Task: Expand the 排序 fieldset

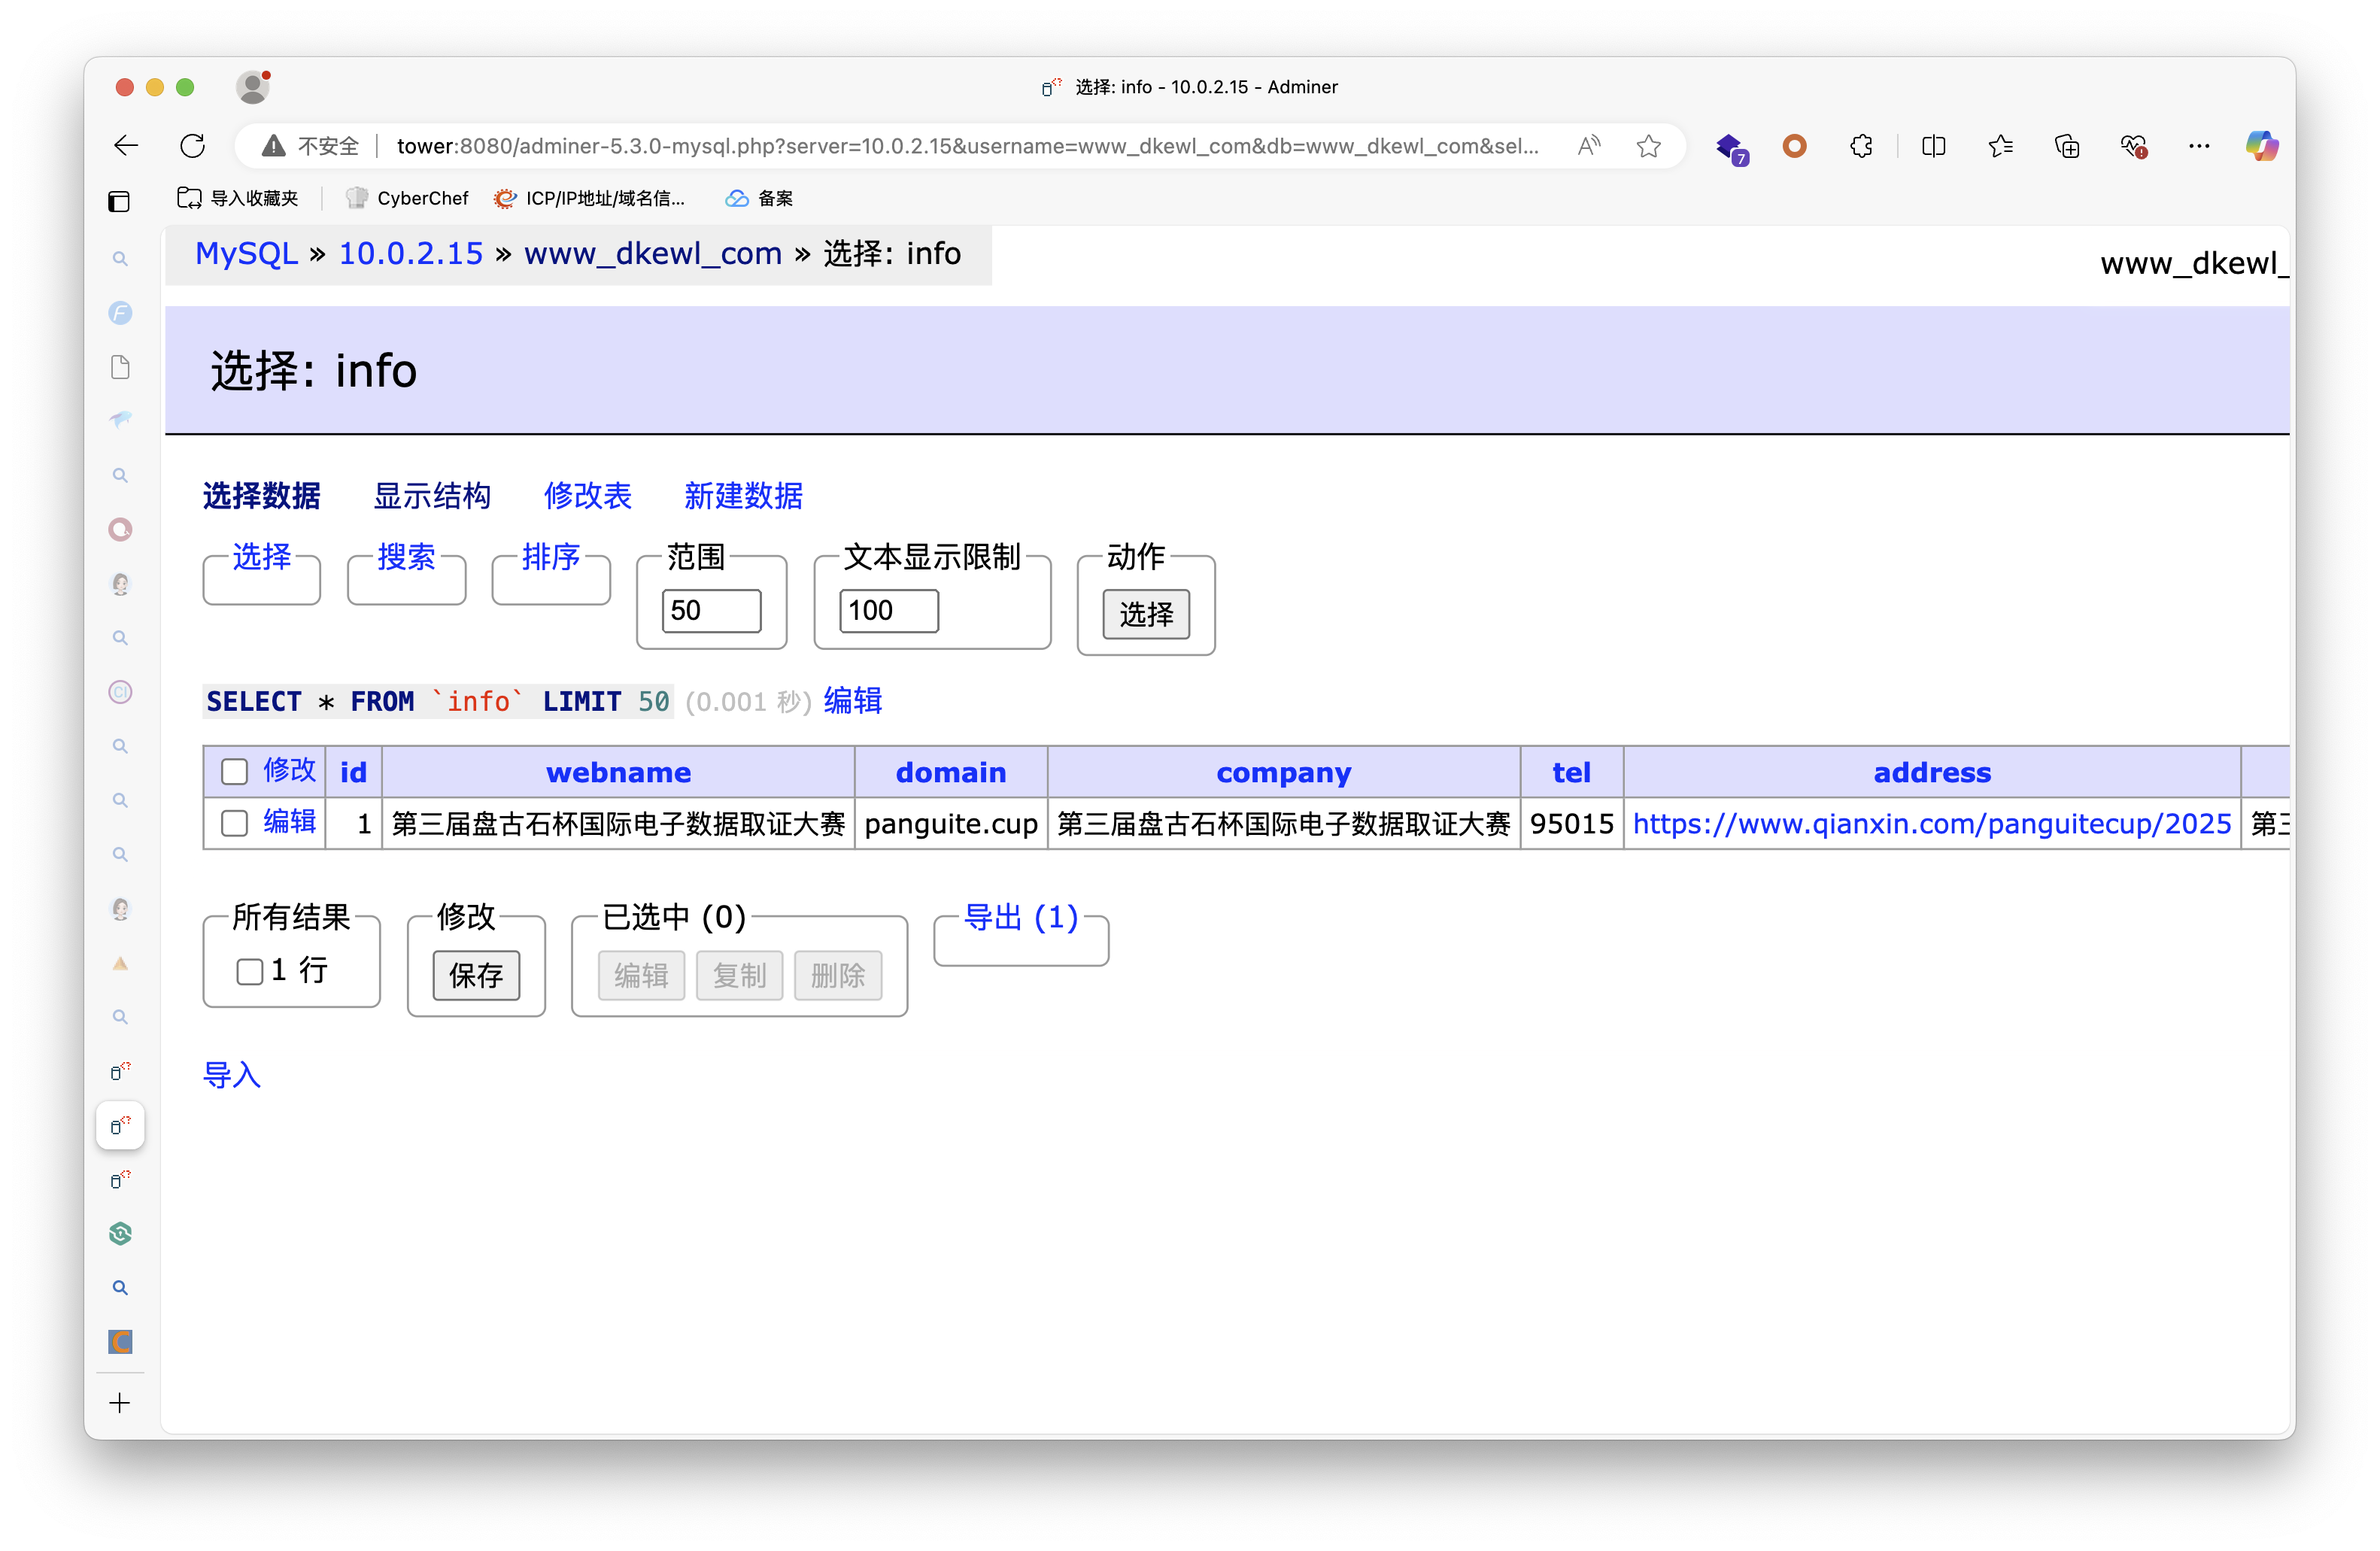Action: [x=551, y=557]
